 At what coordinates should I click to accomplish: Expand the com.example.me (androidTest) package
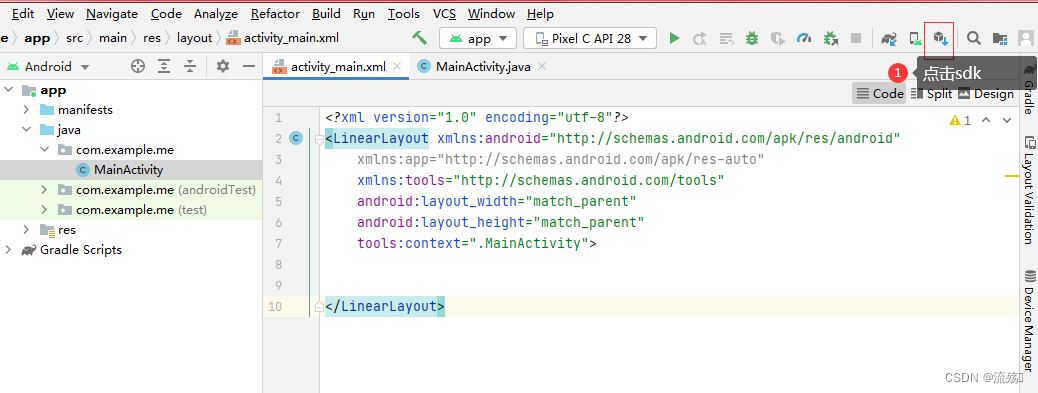click(x=44, y=190)
